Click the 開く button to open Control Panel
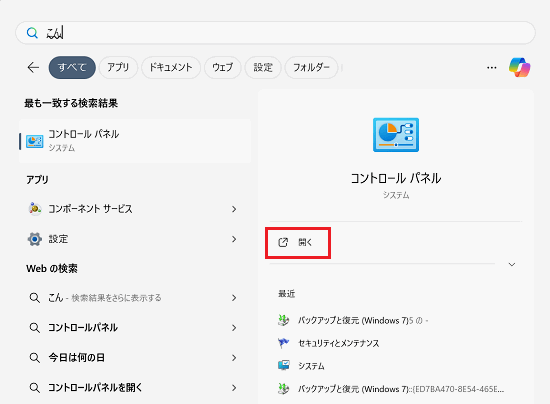 point(298,243)
